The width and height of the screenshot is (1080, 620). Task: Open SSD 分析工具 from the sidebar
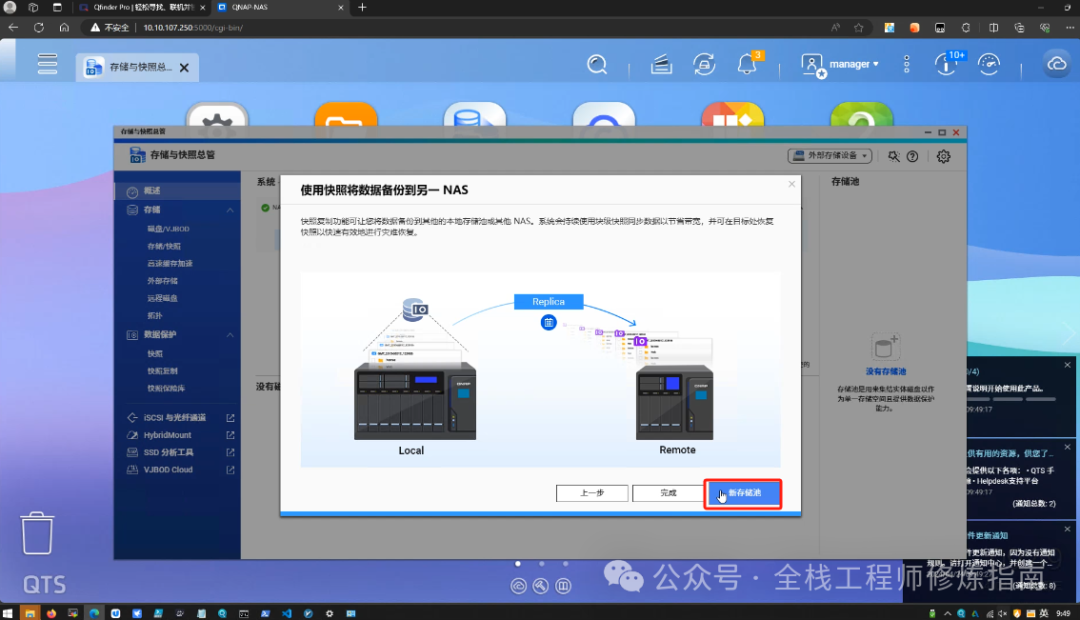click(168, 452)
